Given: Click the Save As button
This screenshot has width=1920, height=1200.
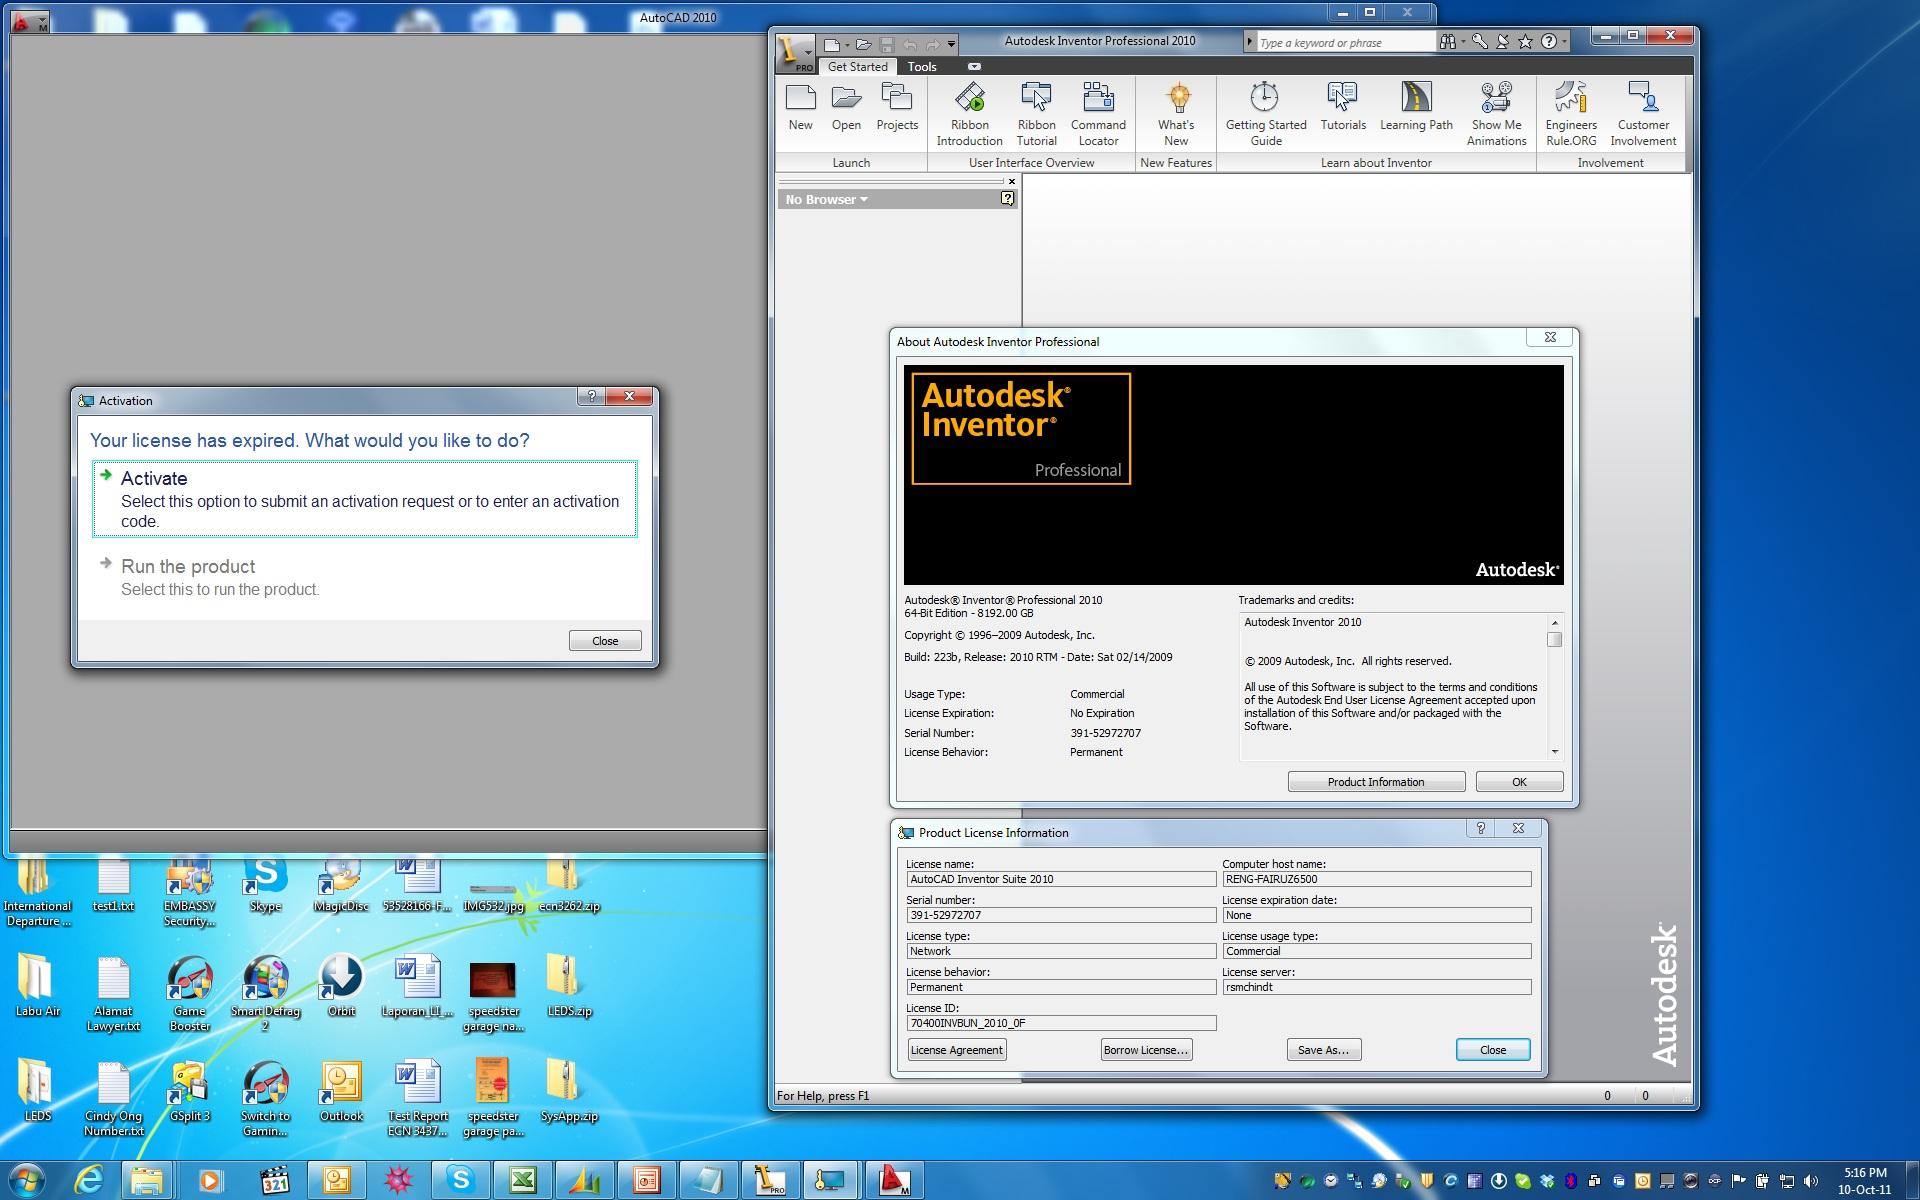Looking at the screenshot, I should 1323,1050.
